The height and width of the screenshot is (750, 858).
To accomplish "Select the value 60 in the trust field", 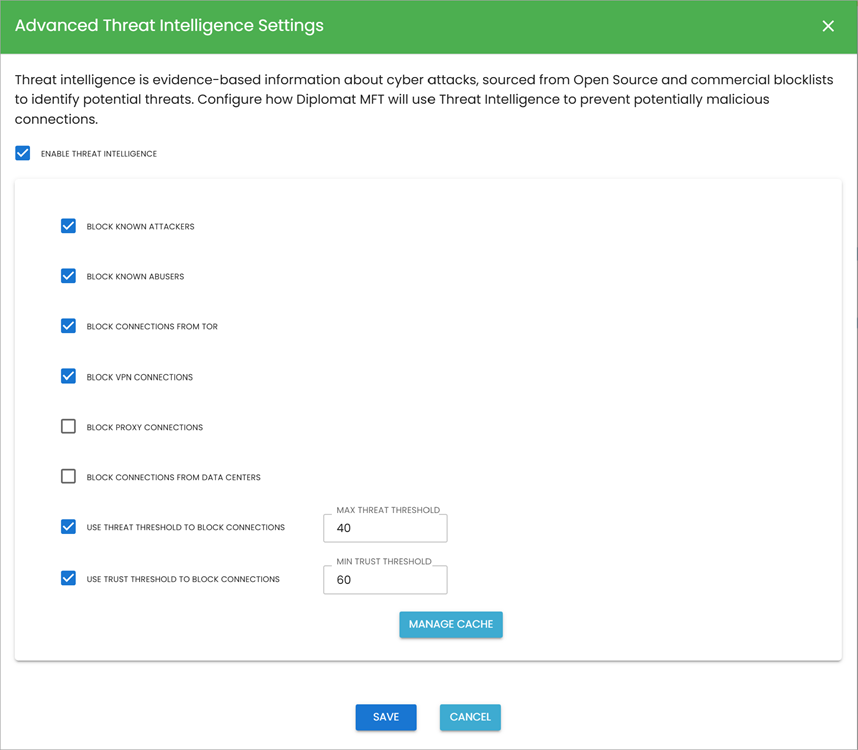I will (340, 580).
